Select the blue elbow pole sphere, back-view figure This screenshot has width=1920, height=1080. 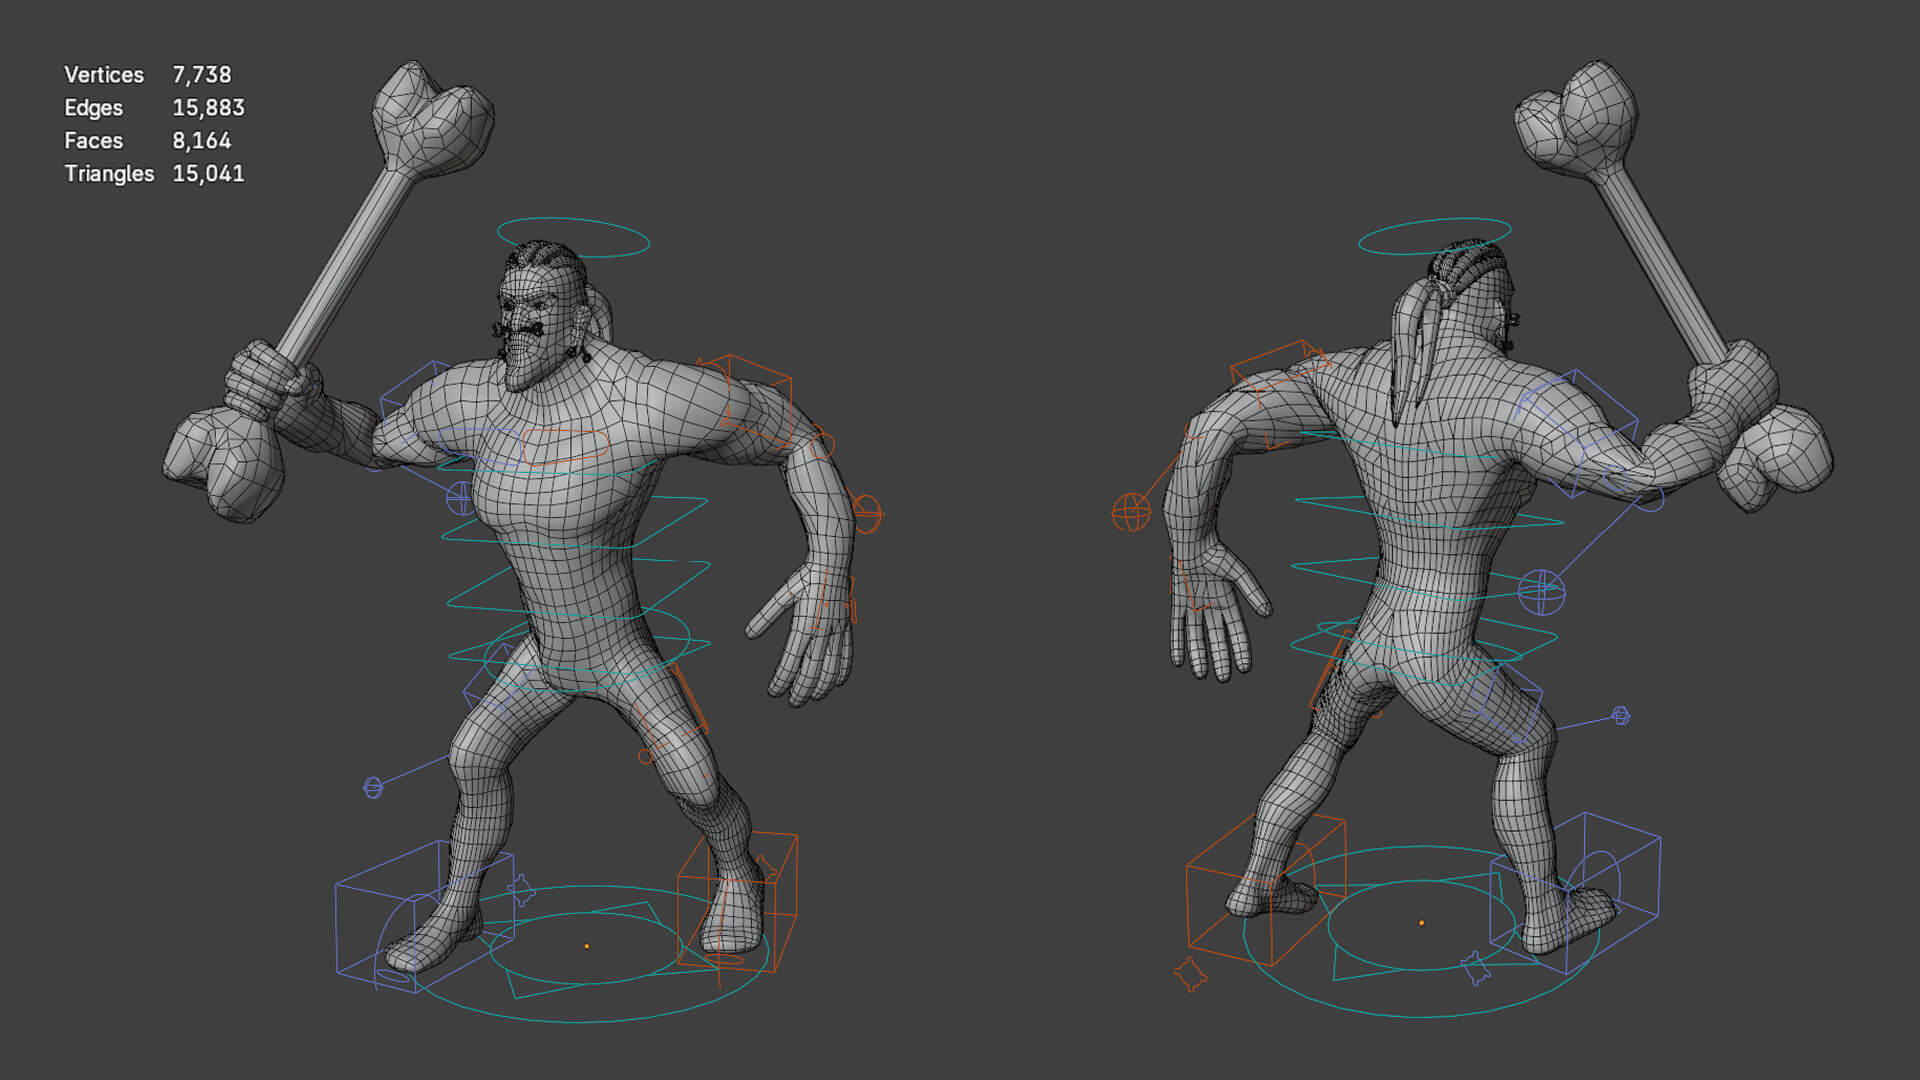coord(1541,592)
